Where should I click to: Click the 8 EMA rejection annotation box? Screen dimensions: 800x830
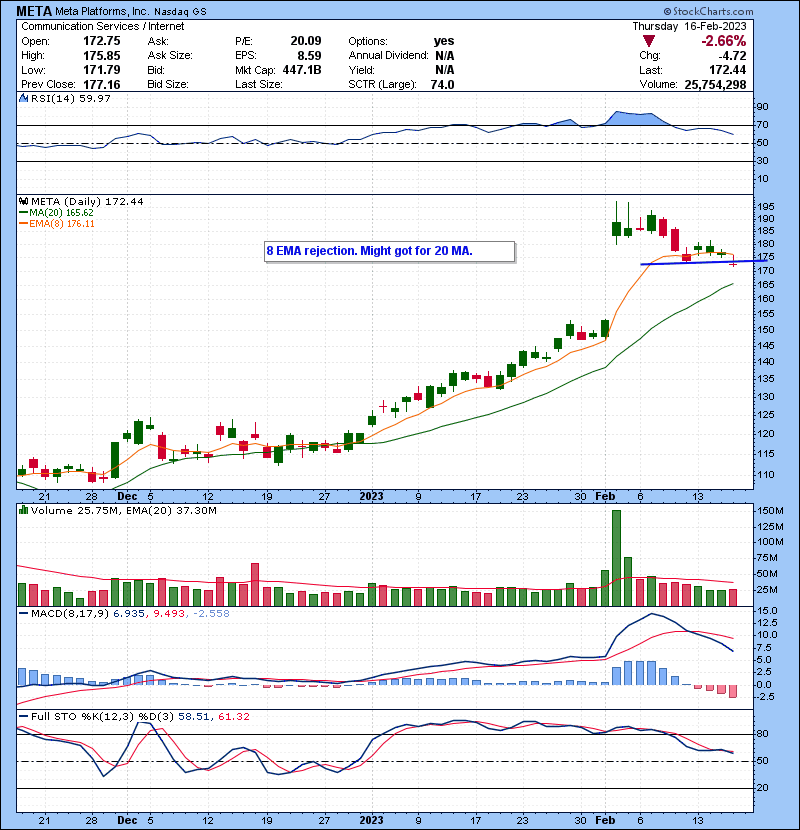click(389, 251)
